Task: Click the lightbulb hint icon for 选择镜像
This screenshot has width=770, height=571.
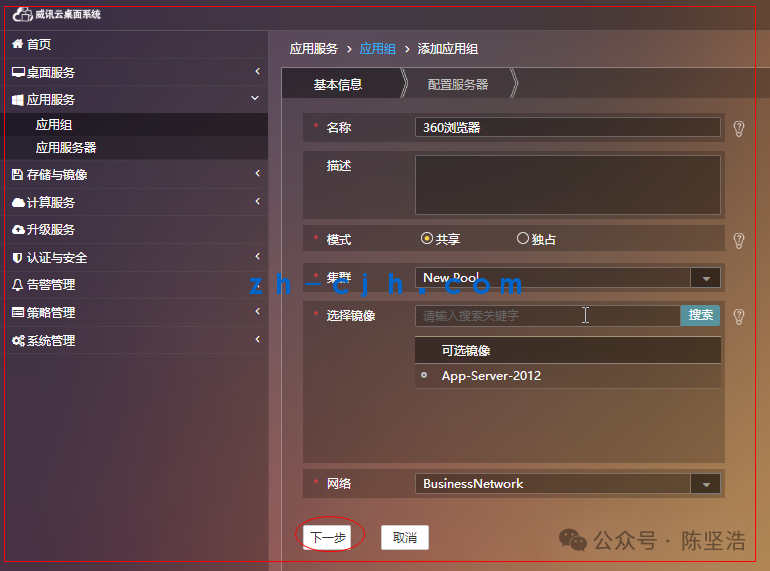Action: 739,316
